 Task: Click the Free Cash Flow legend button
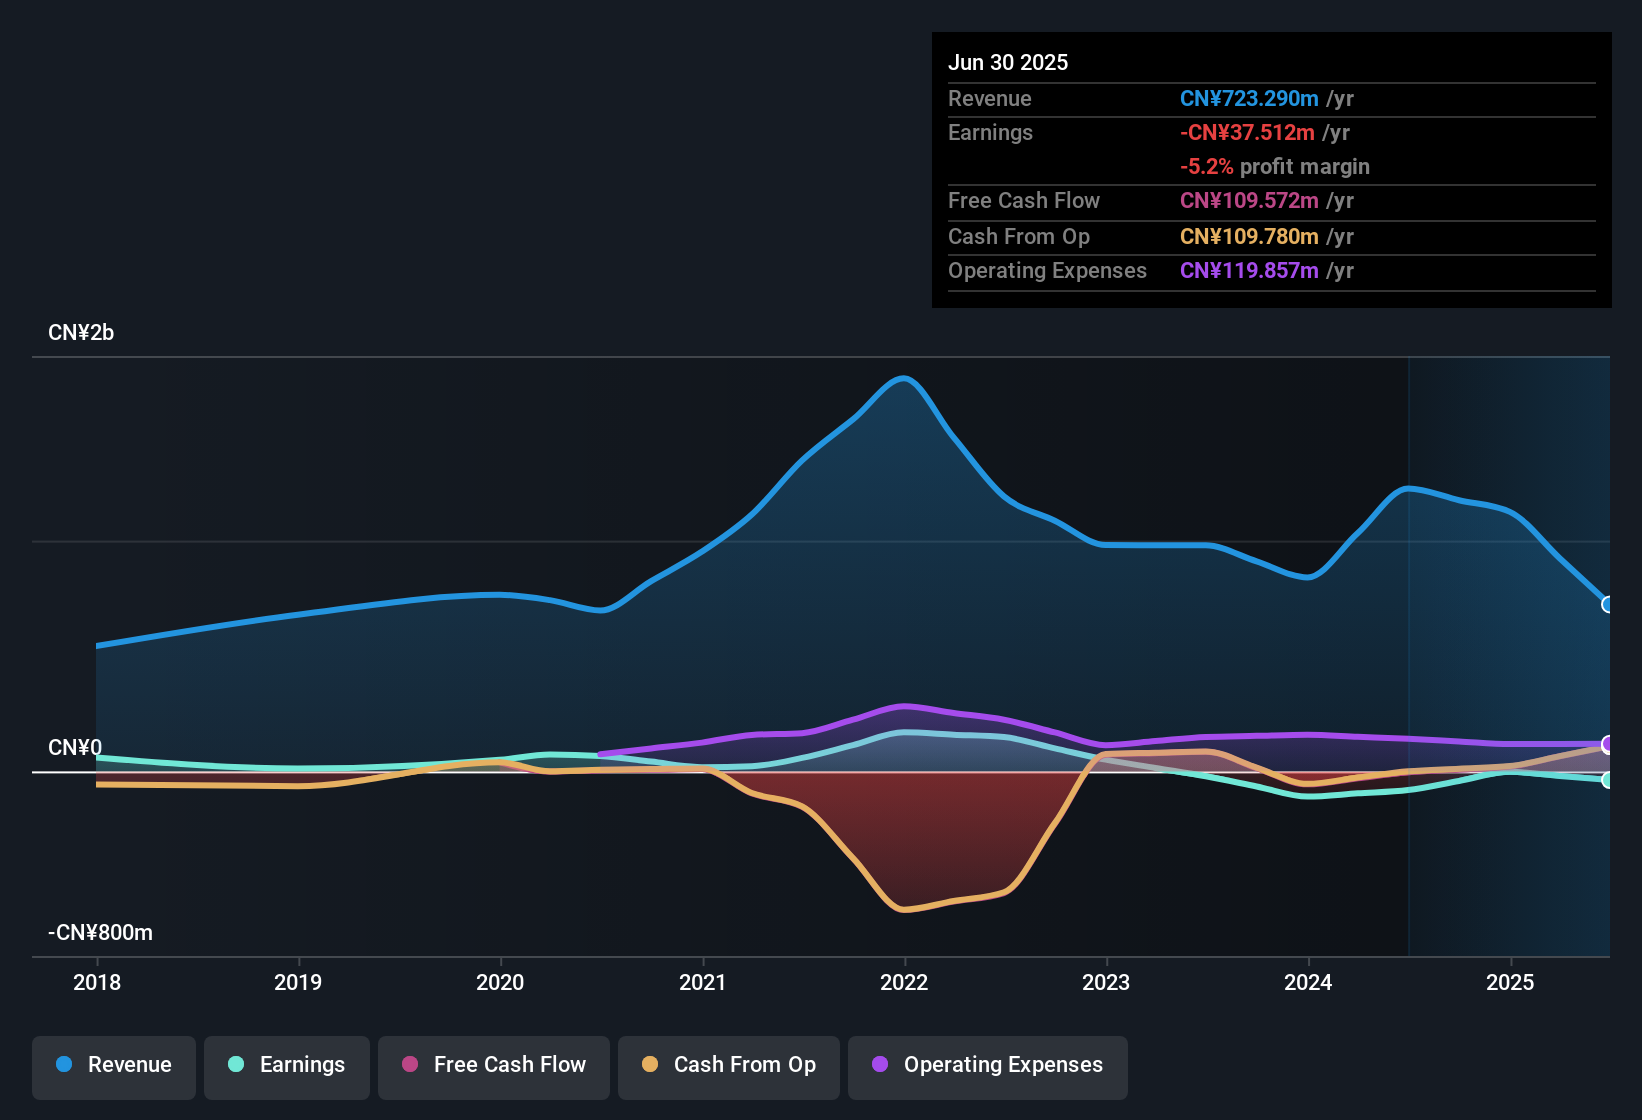coord(493,1065)
